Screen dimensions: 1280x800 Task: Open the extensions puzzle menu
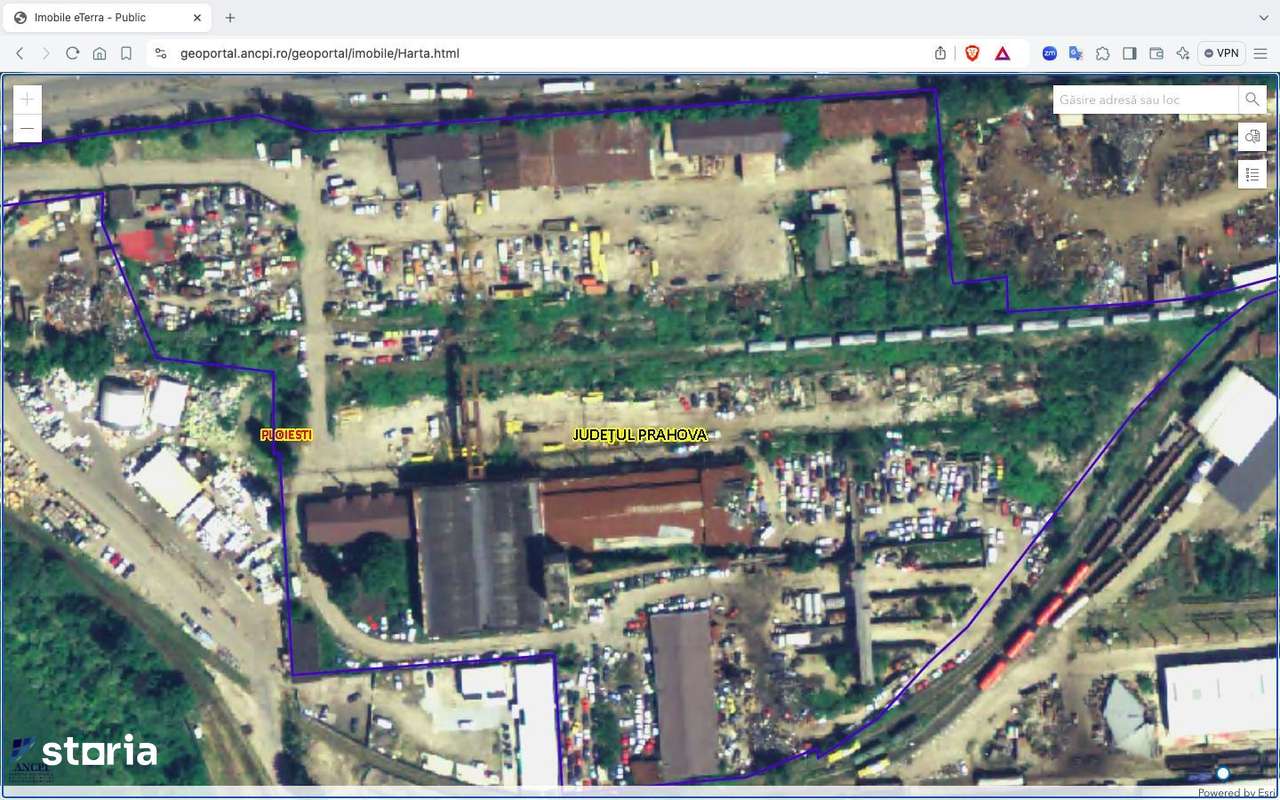tap(1103, 53)
